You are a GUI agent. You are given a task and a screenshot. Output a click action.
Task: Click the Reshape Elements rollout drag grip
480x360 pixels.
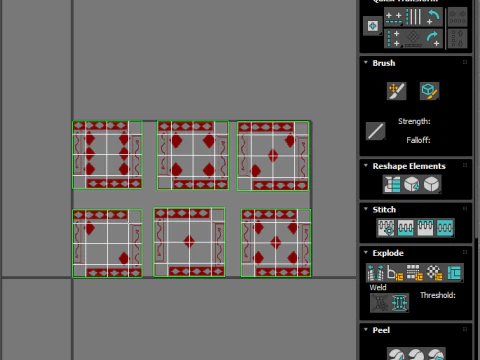click(x=465, y=165)
